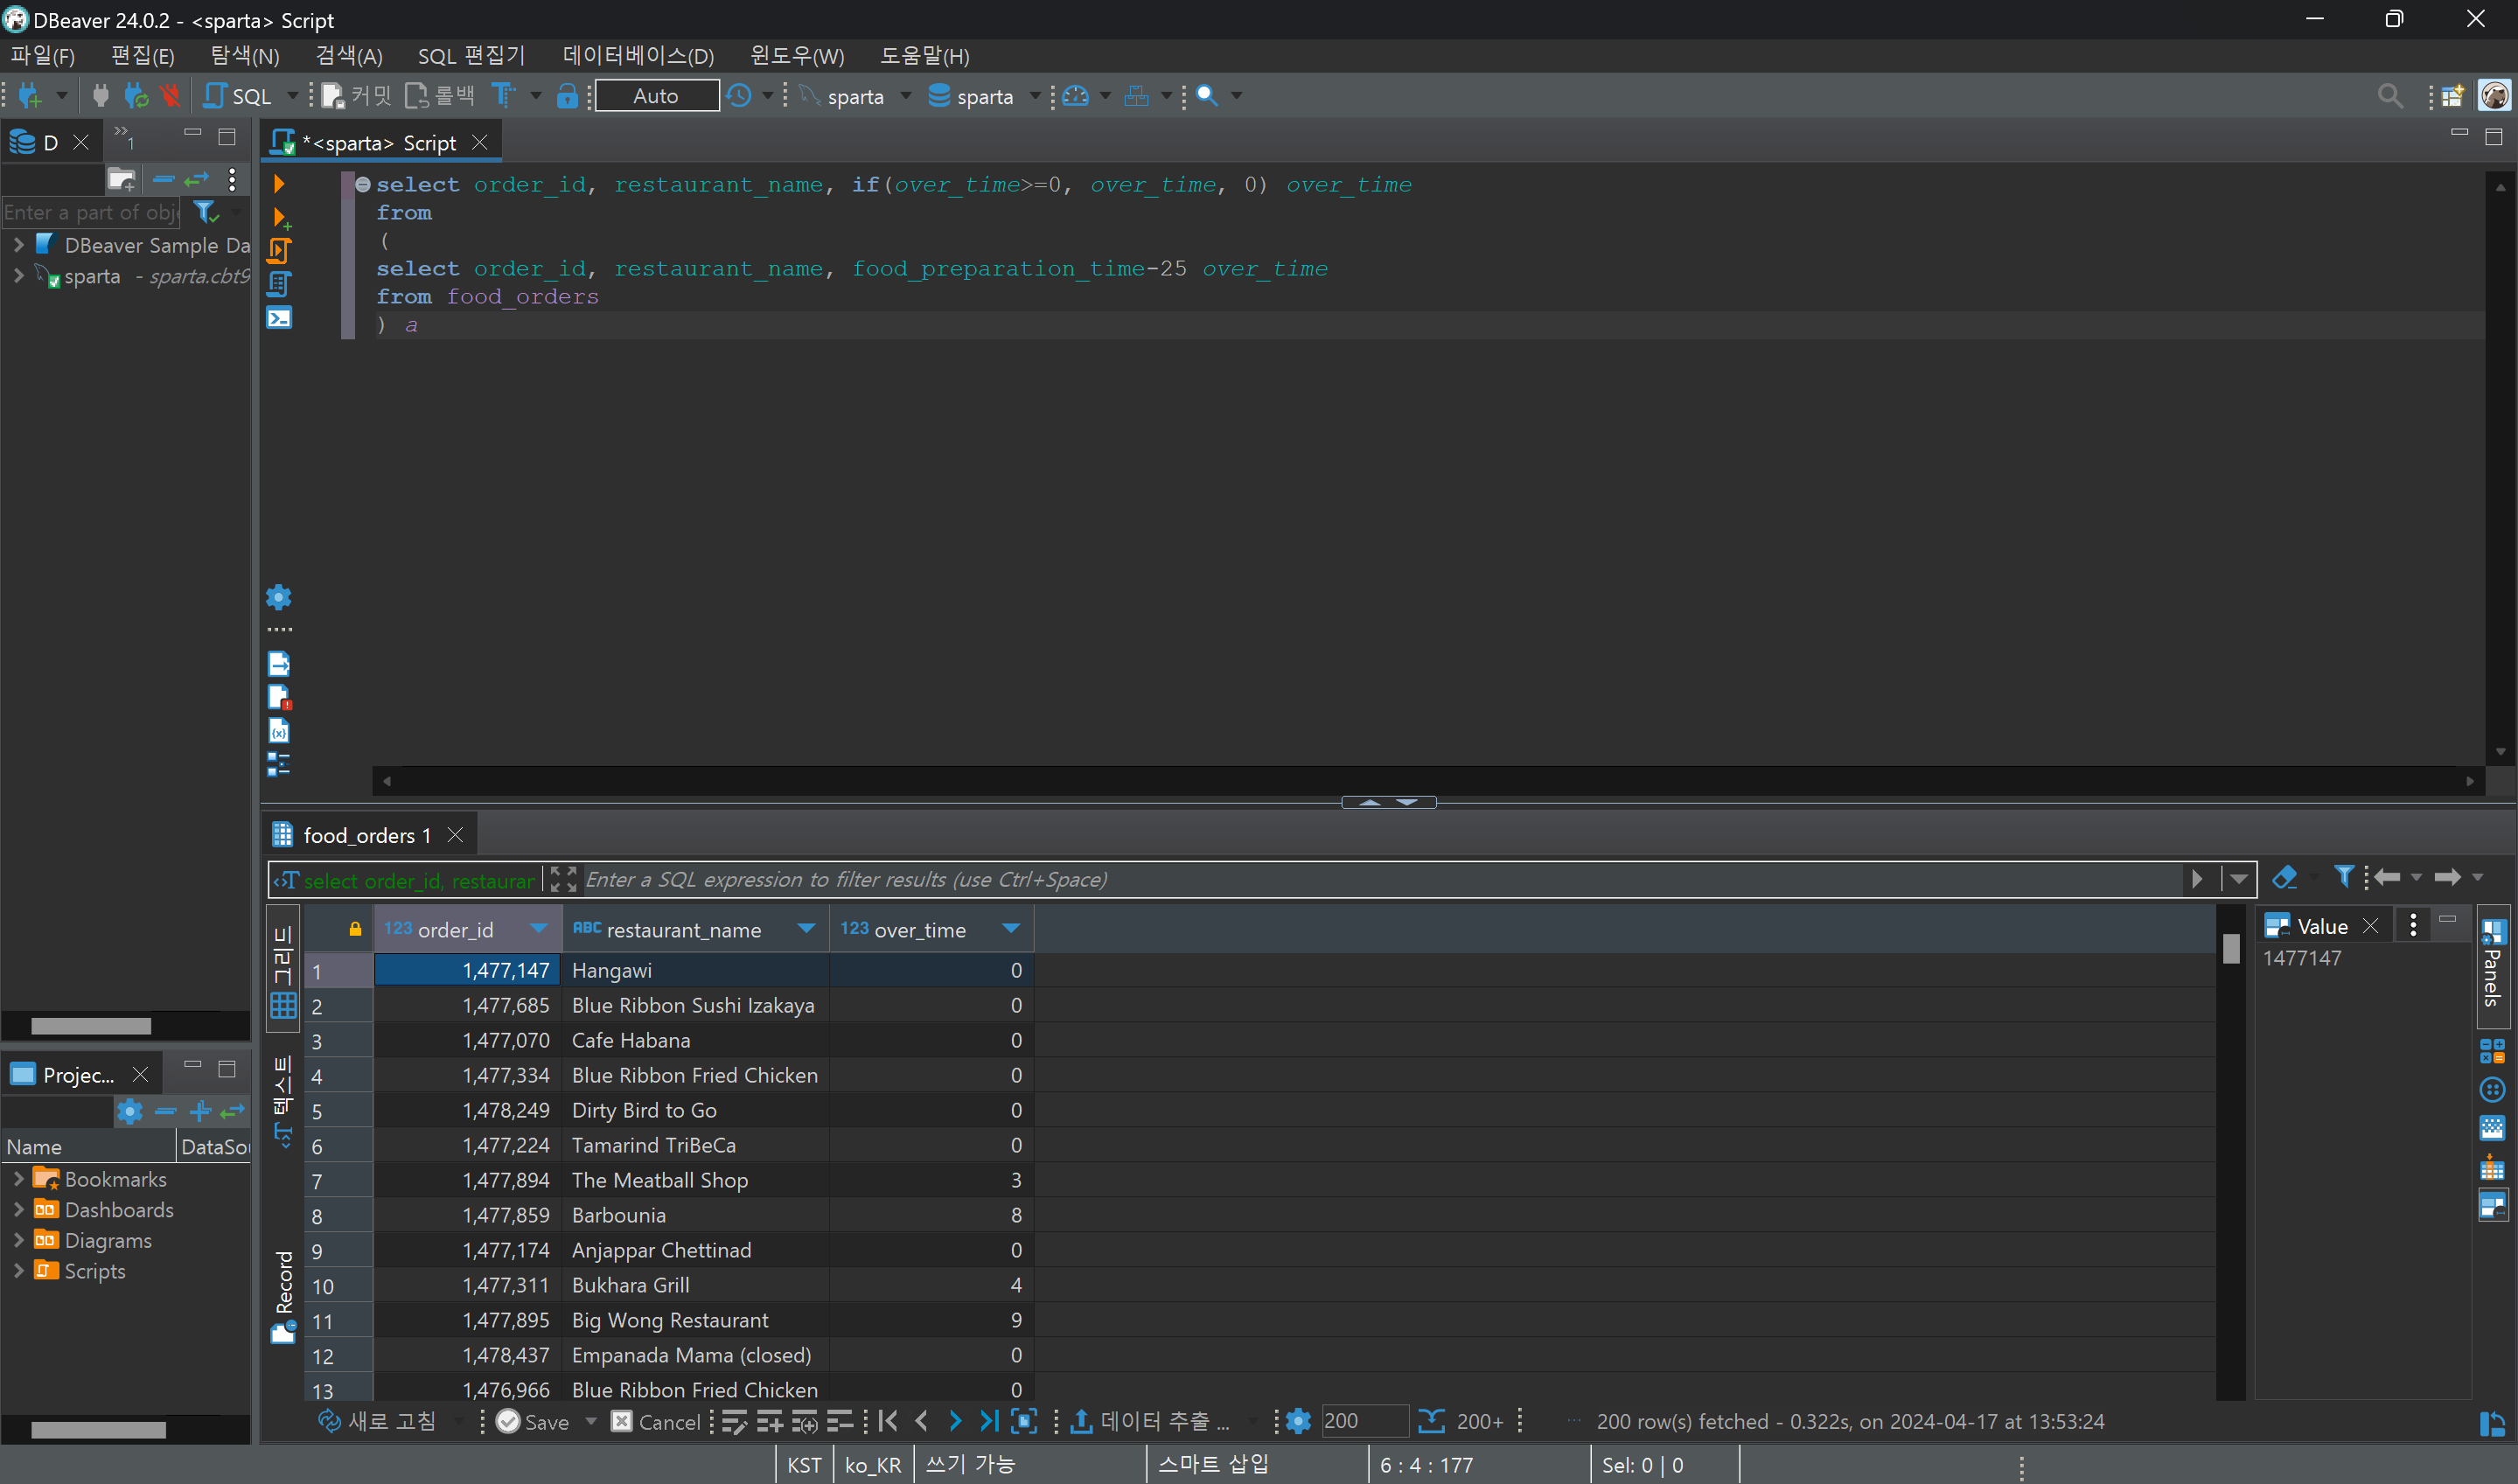Toggle the Auto commit mode button
Viewport: 2518px width, 1484px height.
tap(656, 96)
